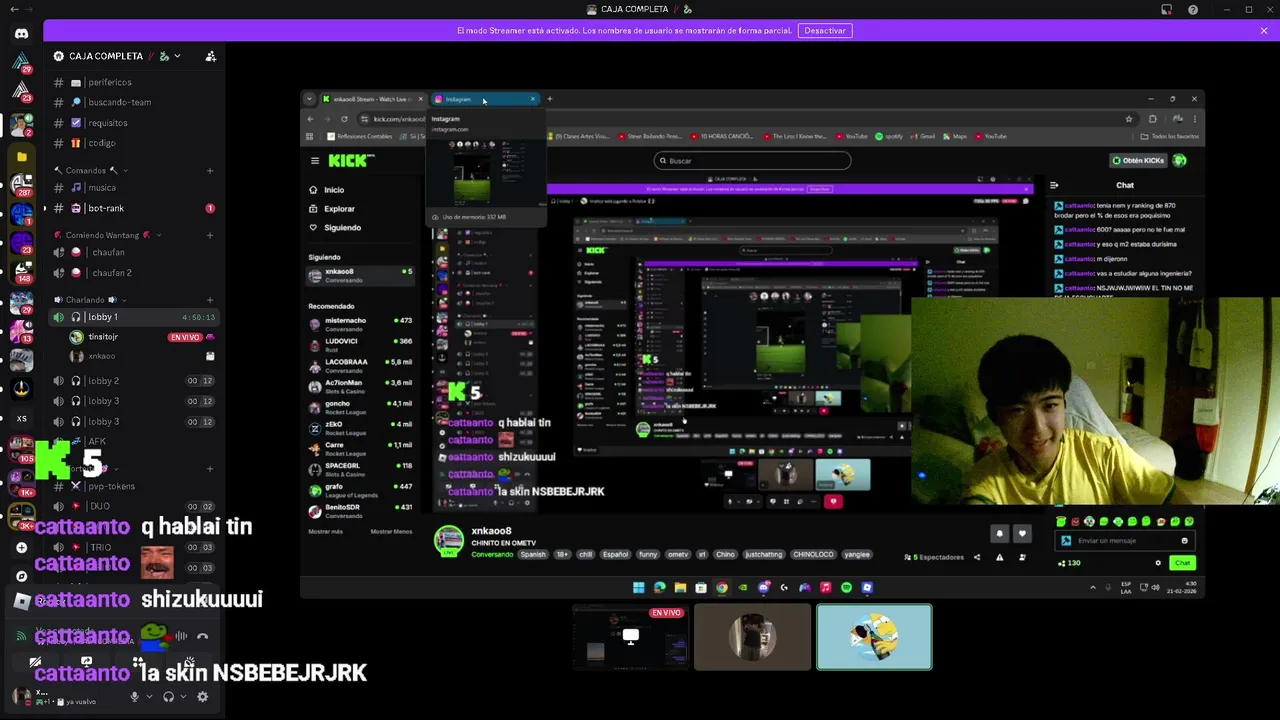The image size is (1280, 720).
Task: Click the Discord help icon in title bar
Action: click(x=1193, y=10)
